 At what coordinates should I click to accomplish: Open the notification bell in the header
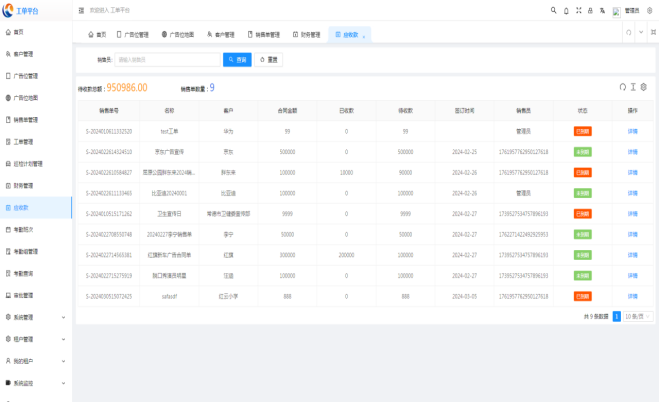(566, 10)
